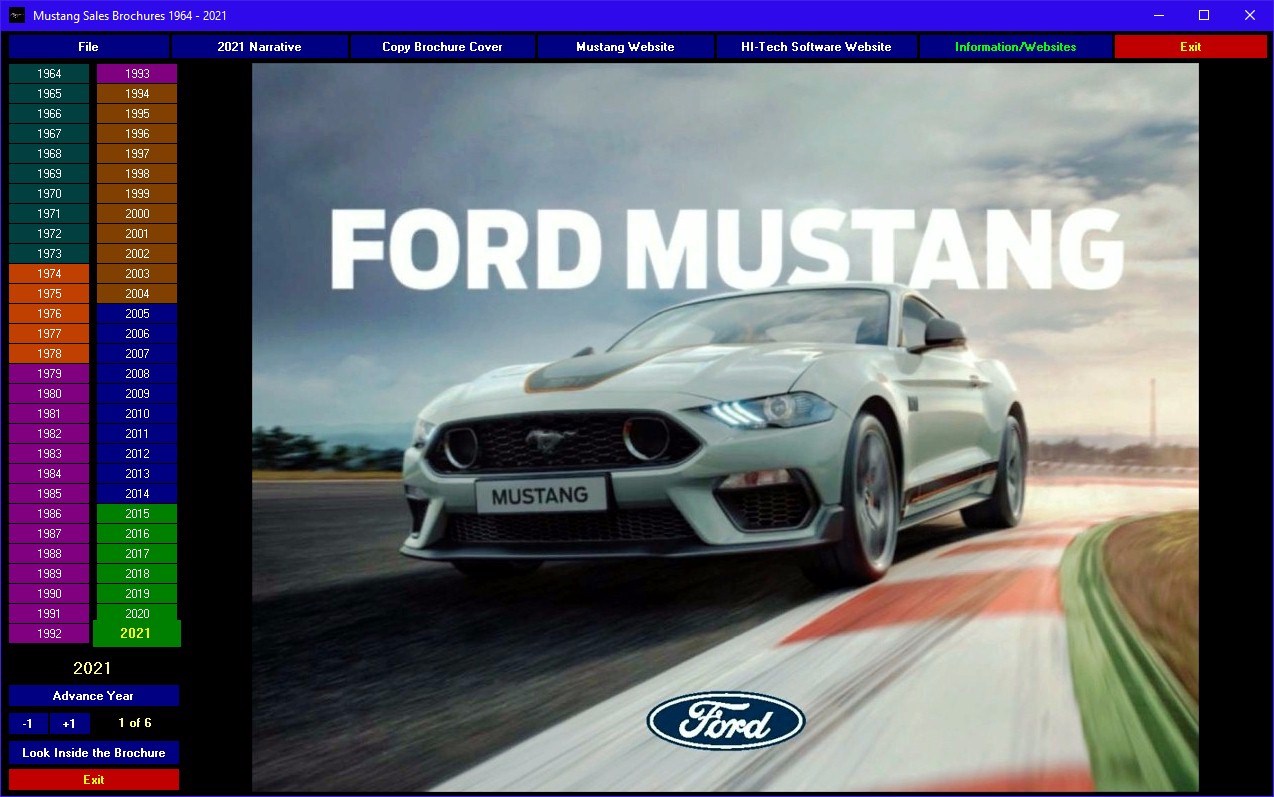The height and width of the screenshot is (797, 1274).
Task: Click Copy Brochure Cover
Action: point(442,47)
